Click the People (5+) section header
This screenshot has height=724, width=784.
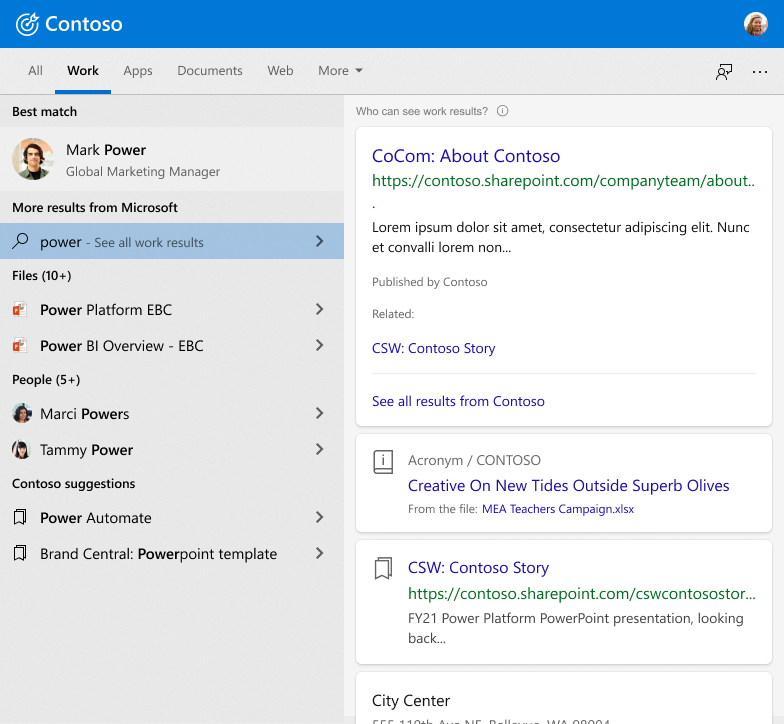point(46,380)
